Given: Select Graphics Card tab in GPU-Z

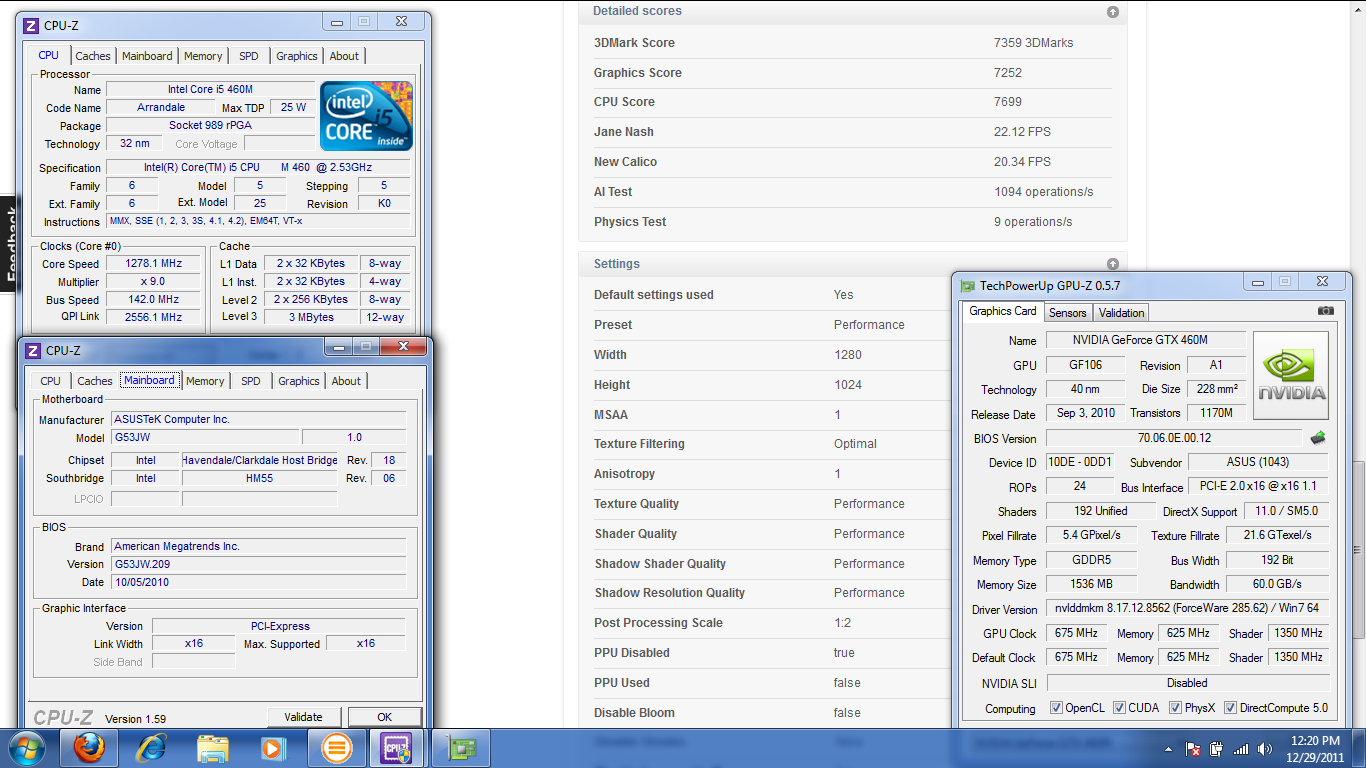Looking at the screenshot, I should click(x=1003, y=311).
